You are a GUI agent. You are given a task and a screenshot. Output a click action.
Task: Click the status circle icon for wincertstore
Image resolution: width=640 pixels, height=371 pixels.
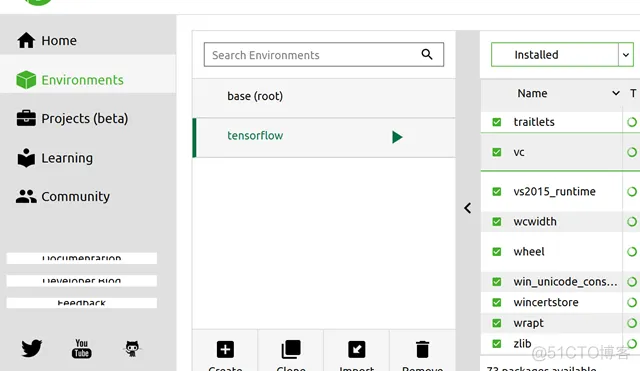pos(632,302)
